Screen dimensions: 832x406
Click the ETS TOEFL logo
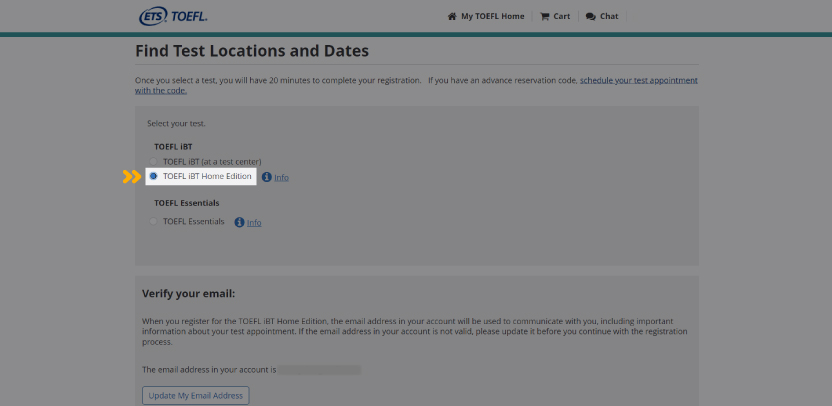click(x=173, y=16)
